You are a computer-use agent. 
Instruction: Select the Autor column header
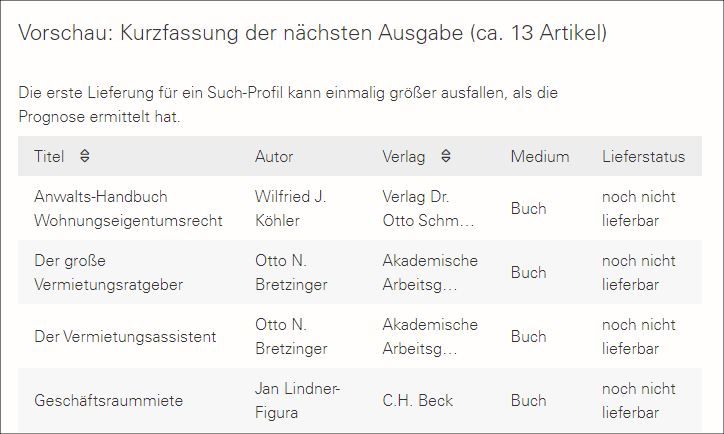[x=274, y=156]
